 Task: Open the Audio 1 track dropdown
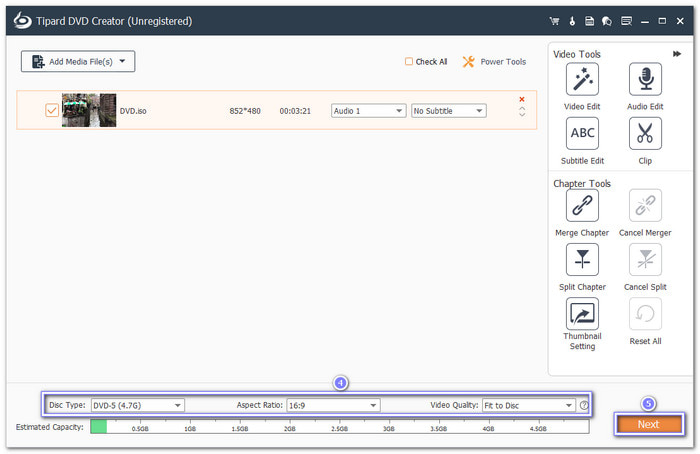(x=368, y=111)
